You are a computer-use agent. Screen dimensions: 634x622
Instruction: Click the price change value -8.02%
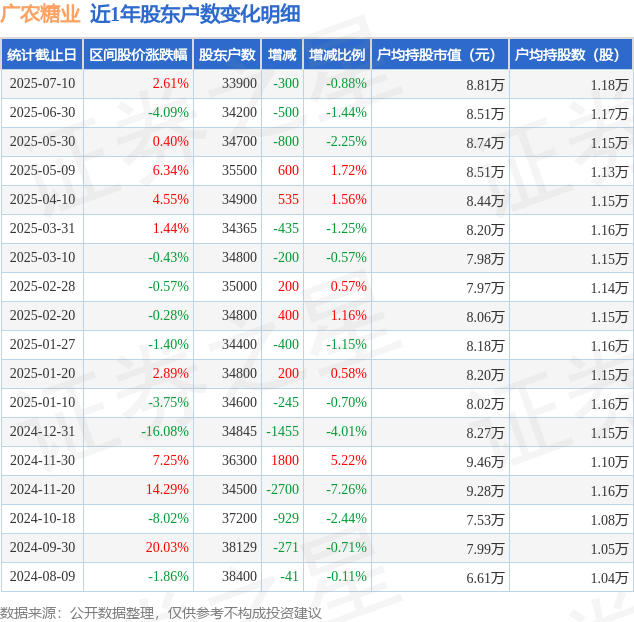[168, 518]
